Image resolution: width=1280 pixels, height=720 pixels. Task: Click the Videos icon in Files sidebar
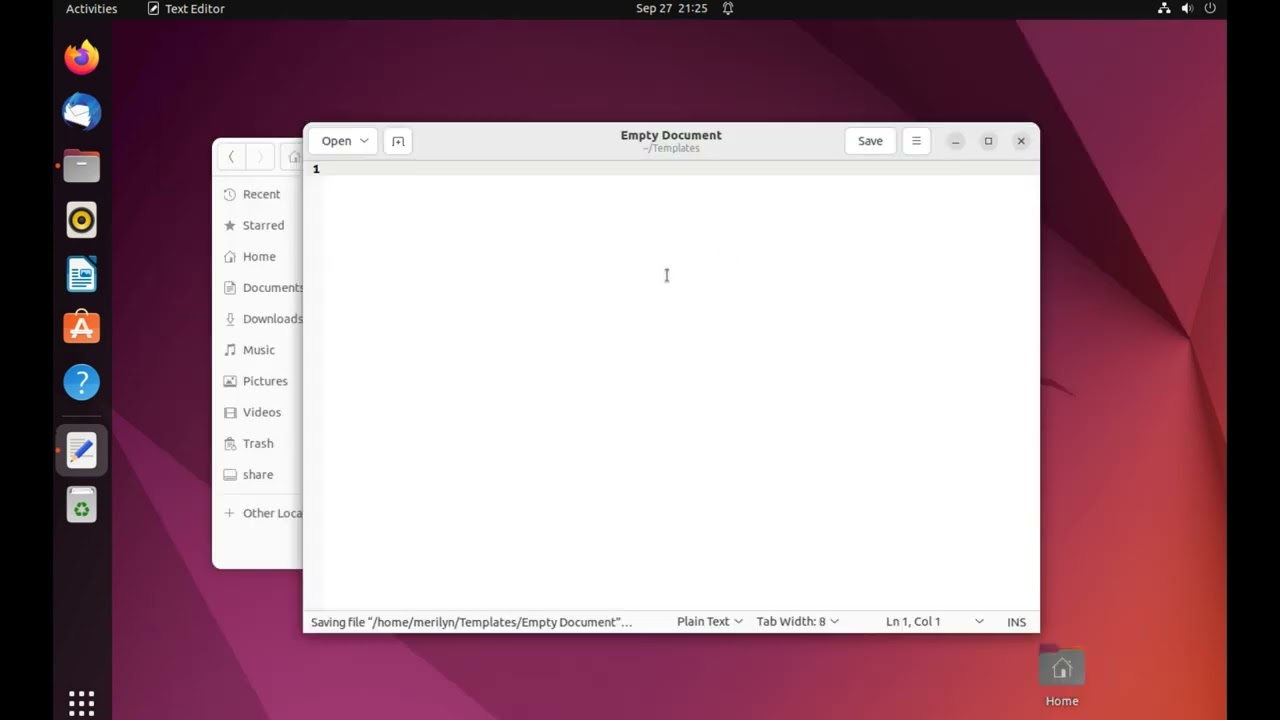click(230, 412)
